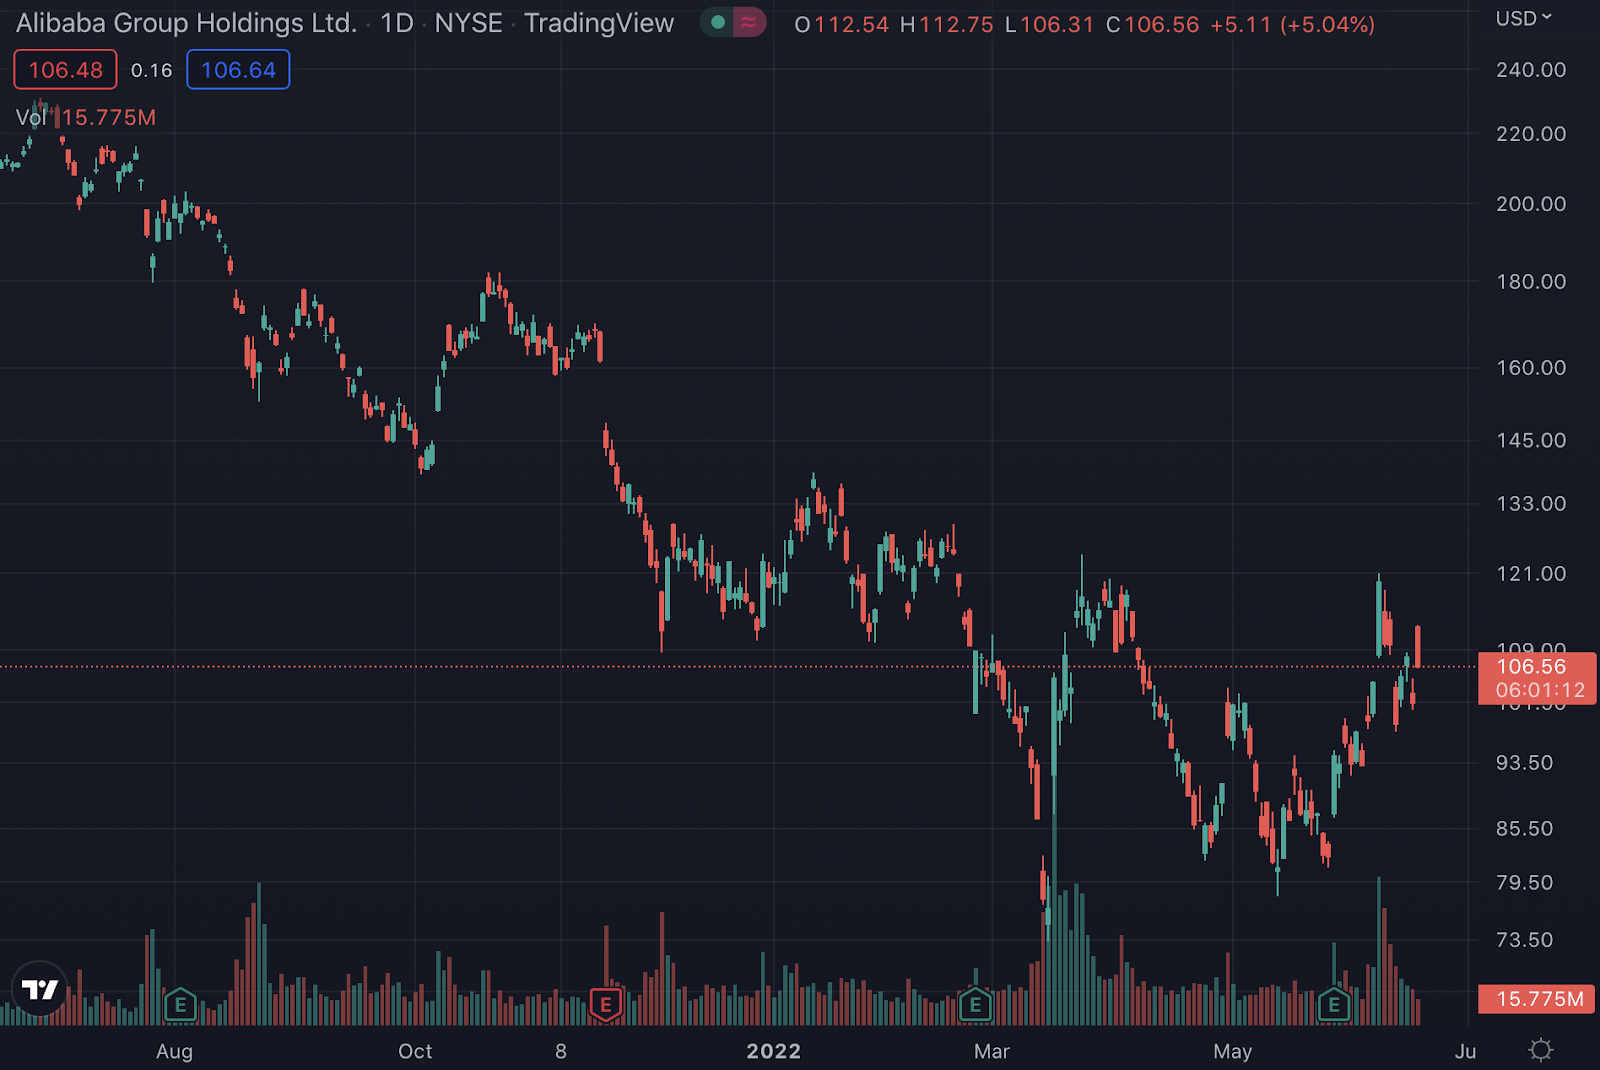
Task: Click the red current price label on the axis
Action: [1537, 678]
